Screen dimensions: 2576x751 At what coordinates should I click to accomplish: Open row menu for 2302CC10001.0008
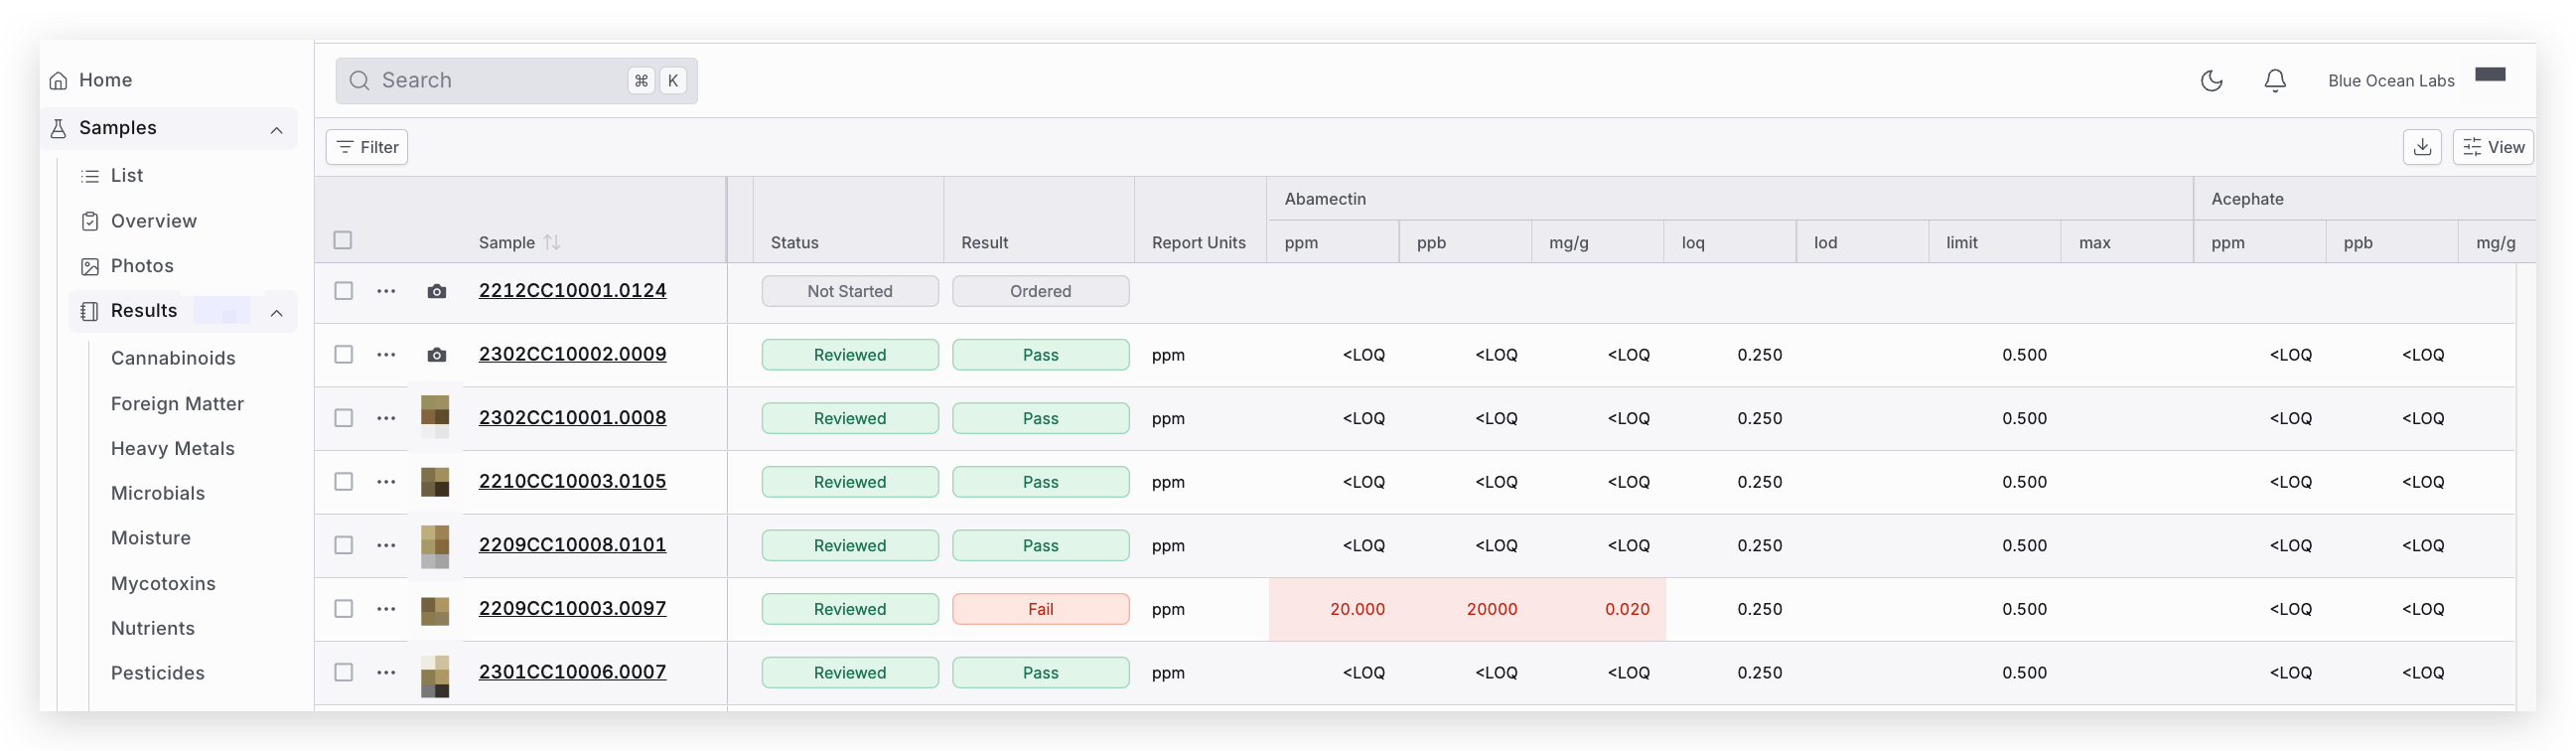(x=386, y=418)
